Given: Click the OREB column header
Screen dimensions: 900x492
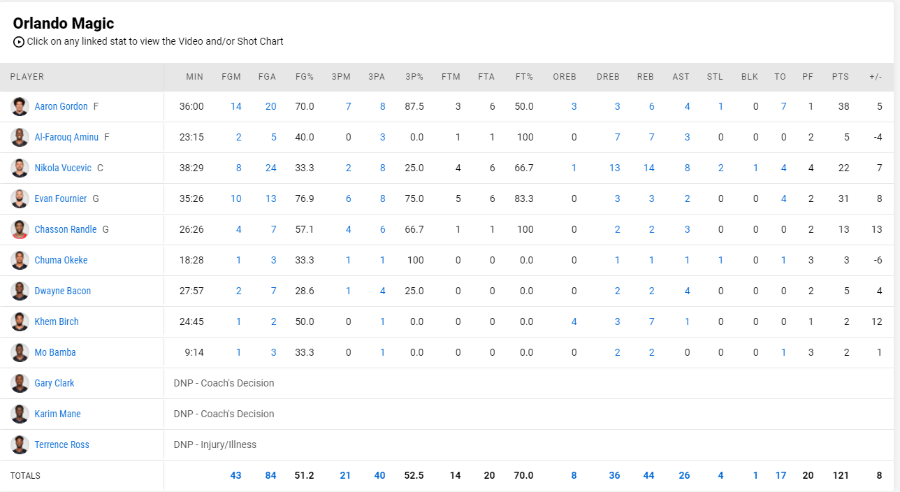Looking at the screenshot, I should point(564,76).
